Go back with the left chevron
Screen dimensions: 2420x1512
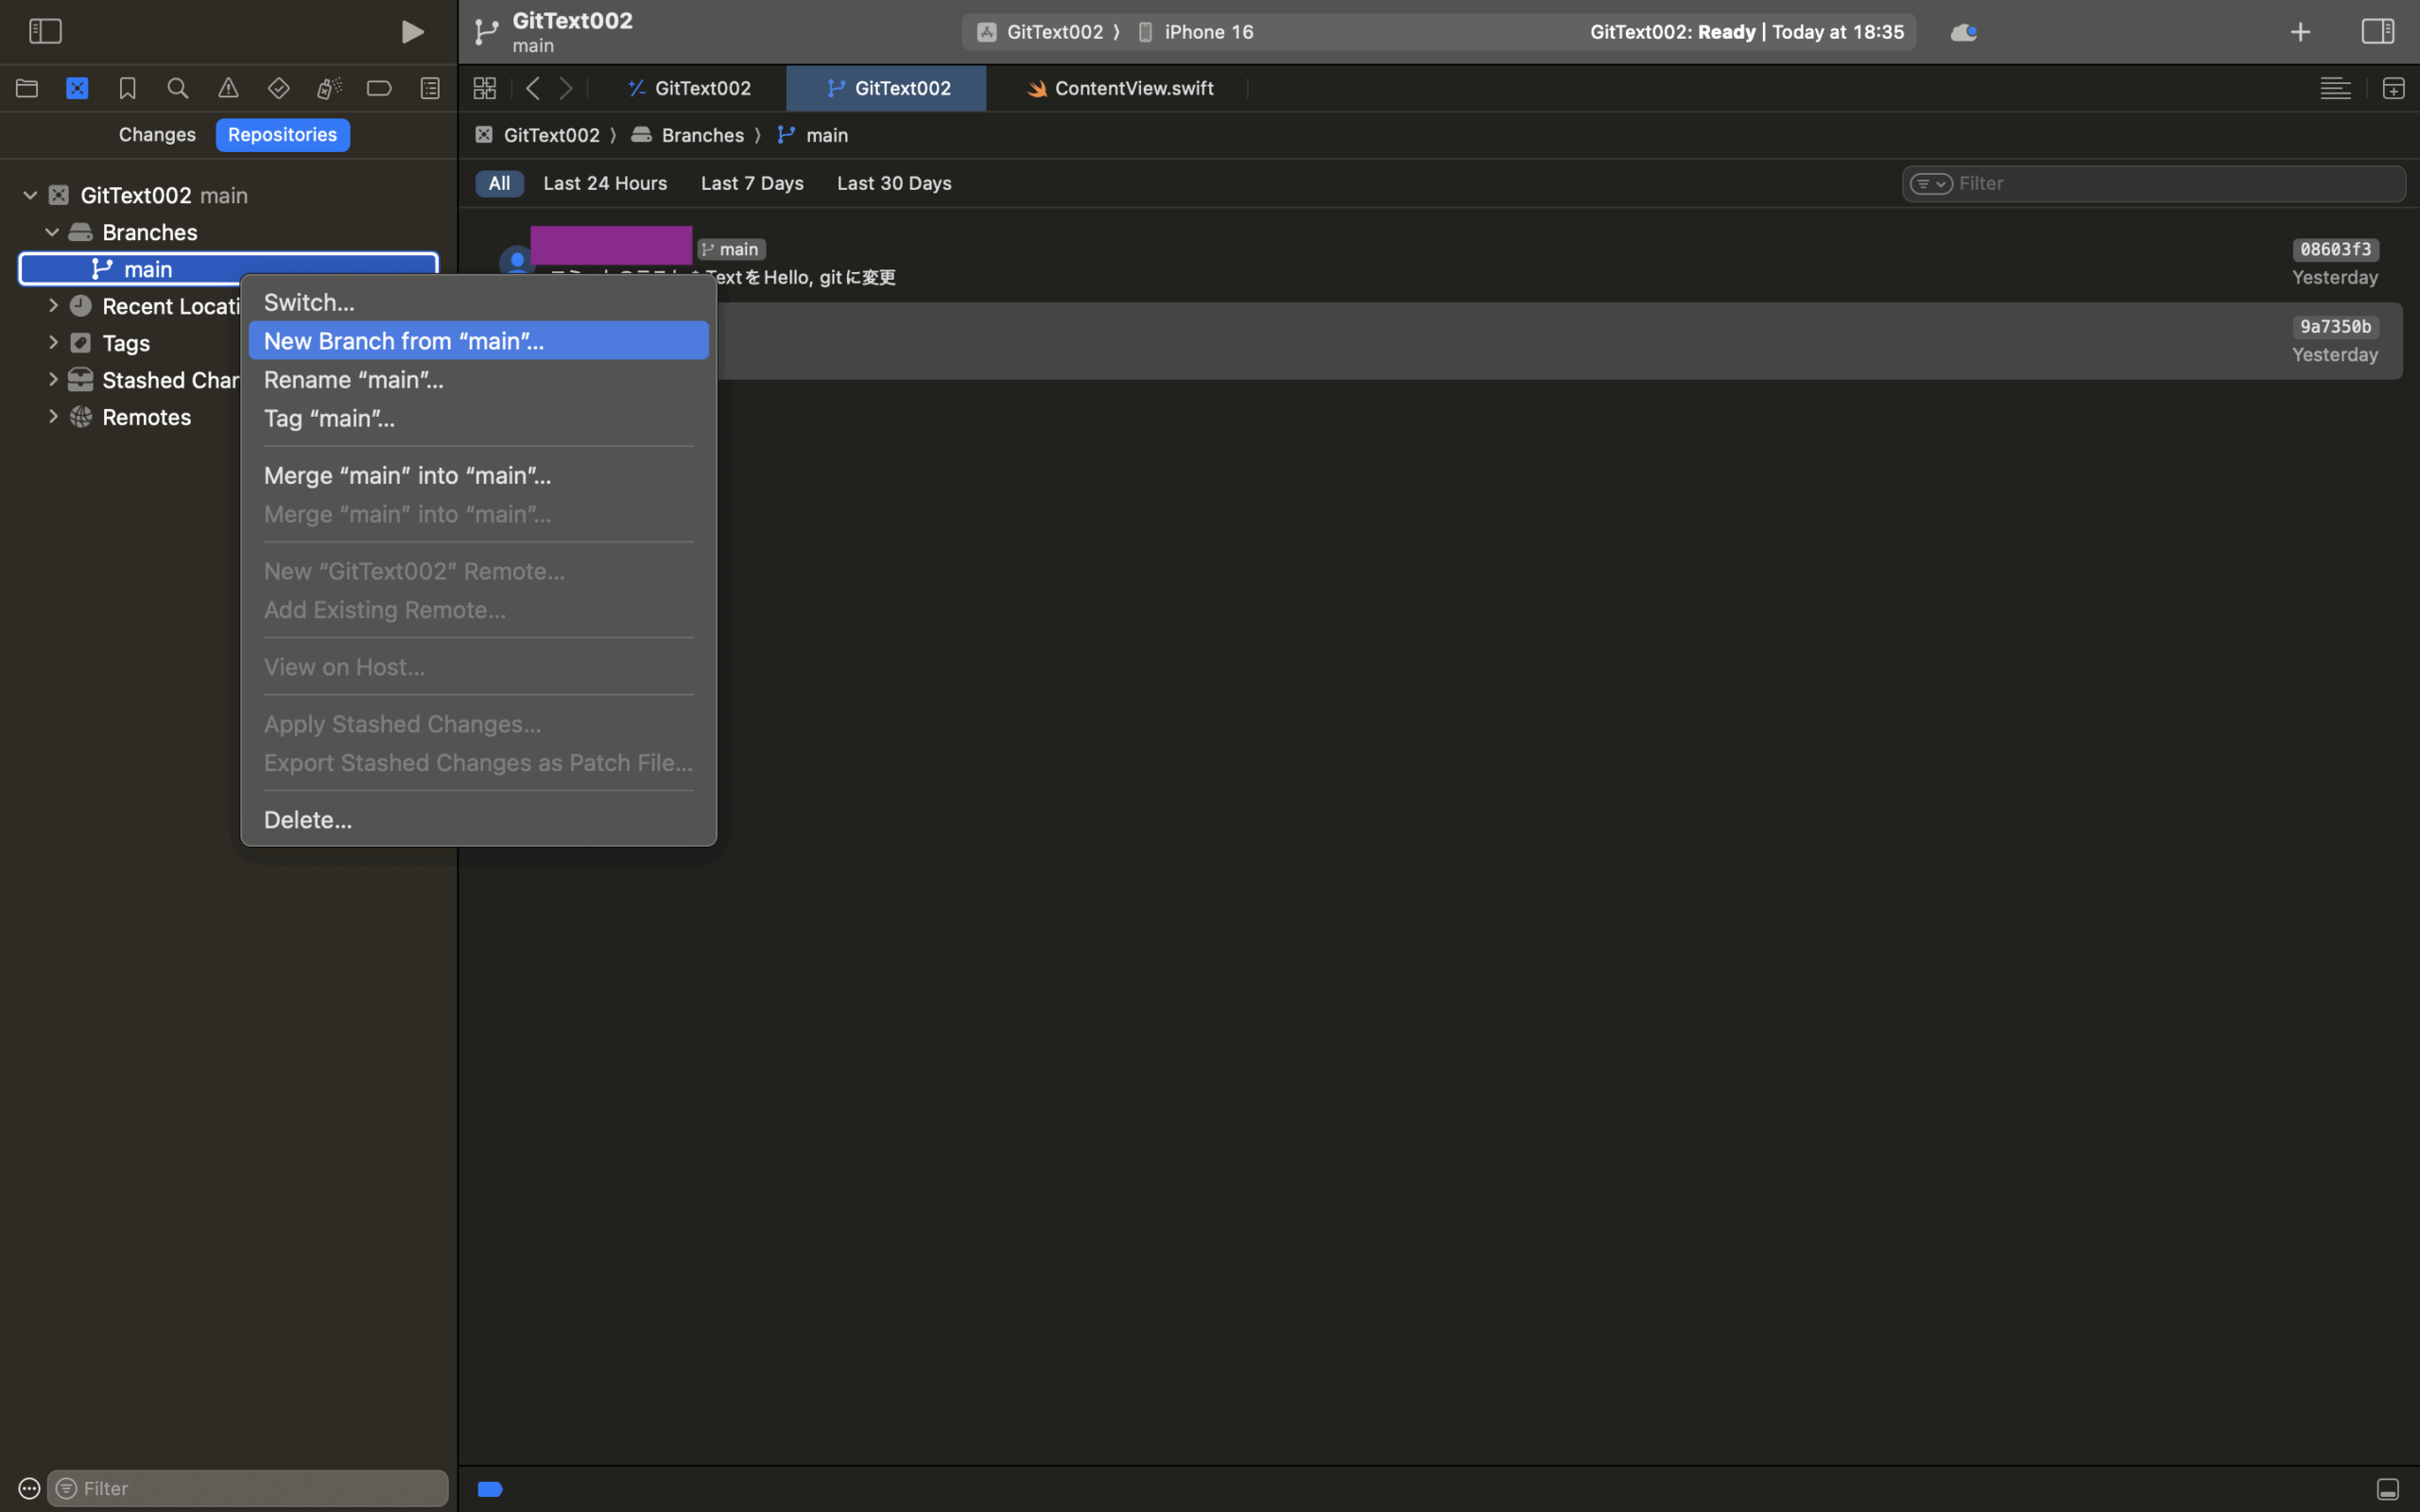tap(533, 88)
